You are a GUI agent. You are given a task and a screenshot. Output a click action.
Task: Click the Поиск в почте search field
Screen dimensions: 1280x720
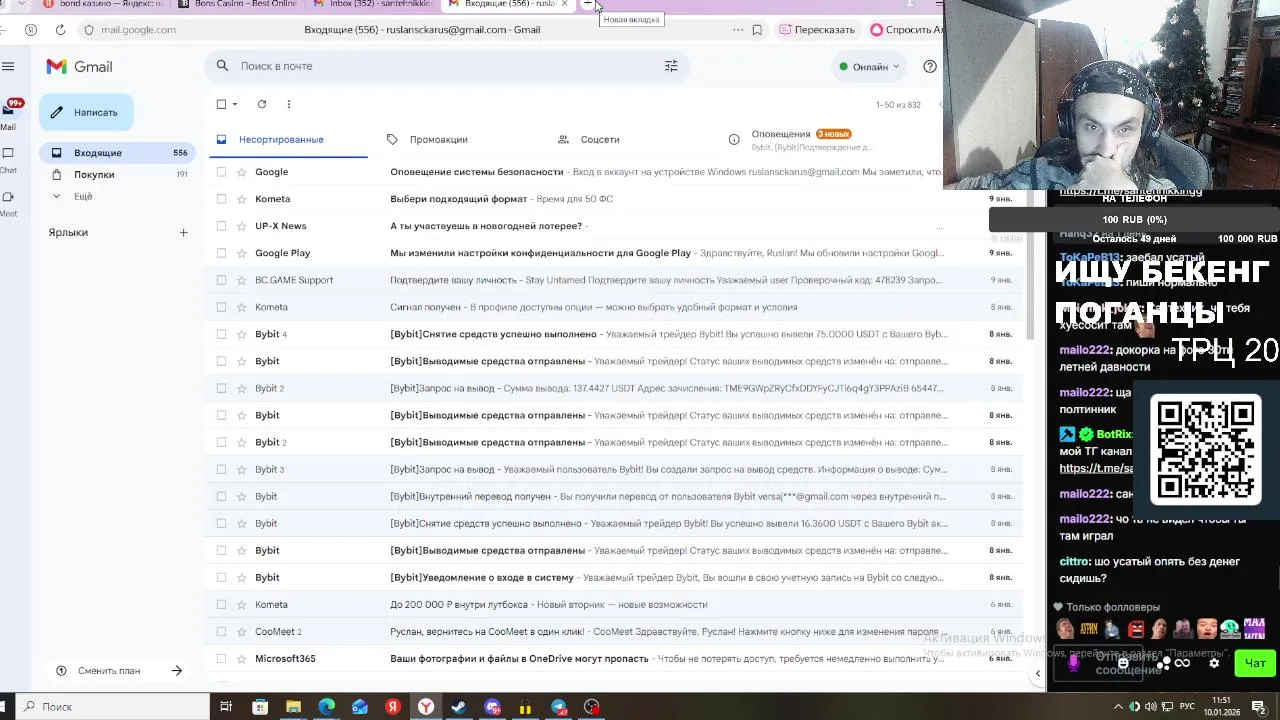tap(445, 66)
